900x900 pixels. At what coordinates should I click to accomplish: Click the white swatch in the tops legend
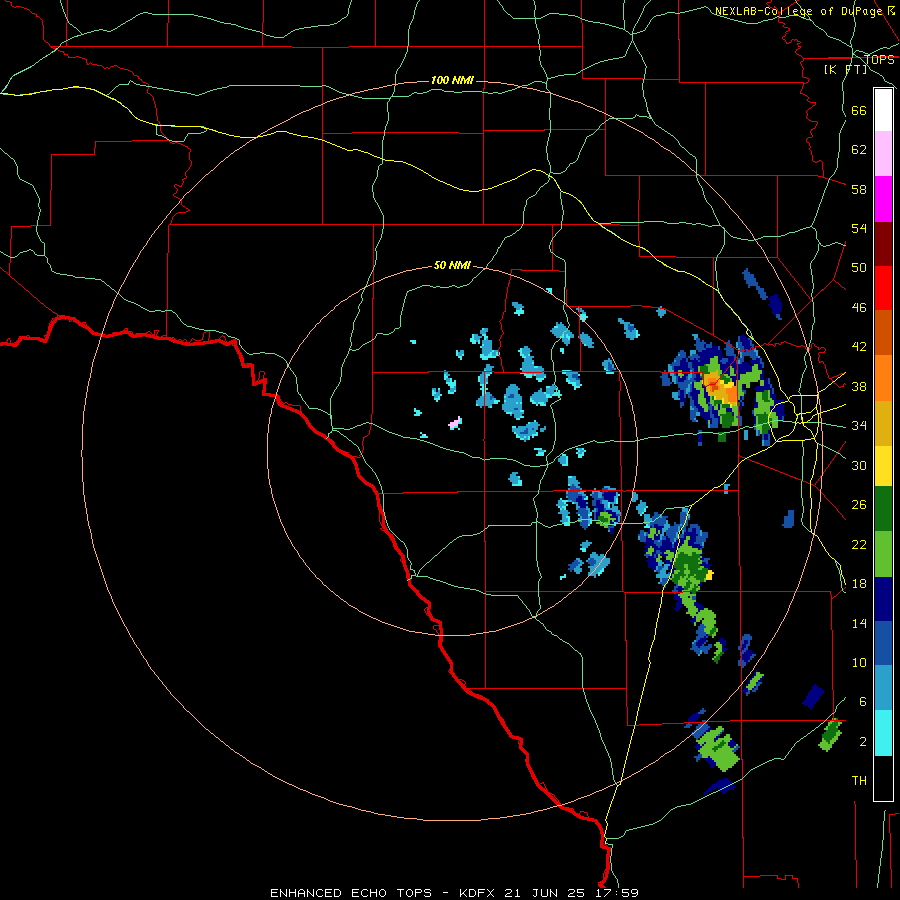coord(883,110)
